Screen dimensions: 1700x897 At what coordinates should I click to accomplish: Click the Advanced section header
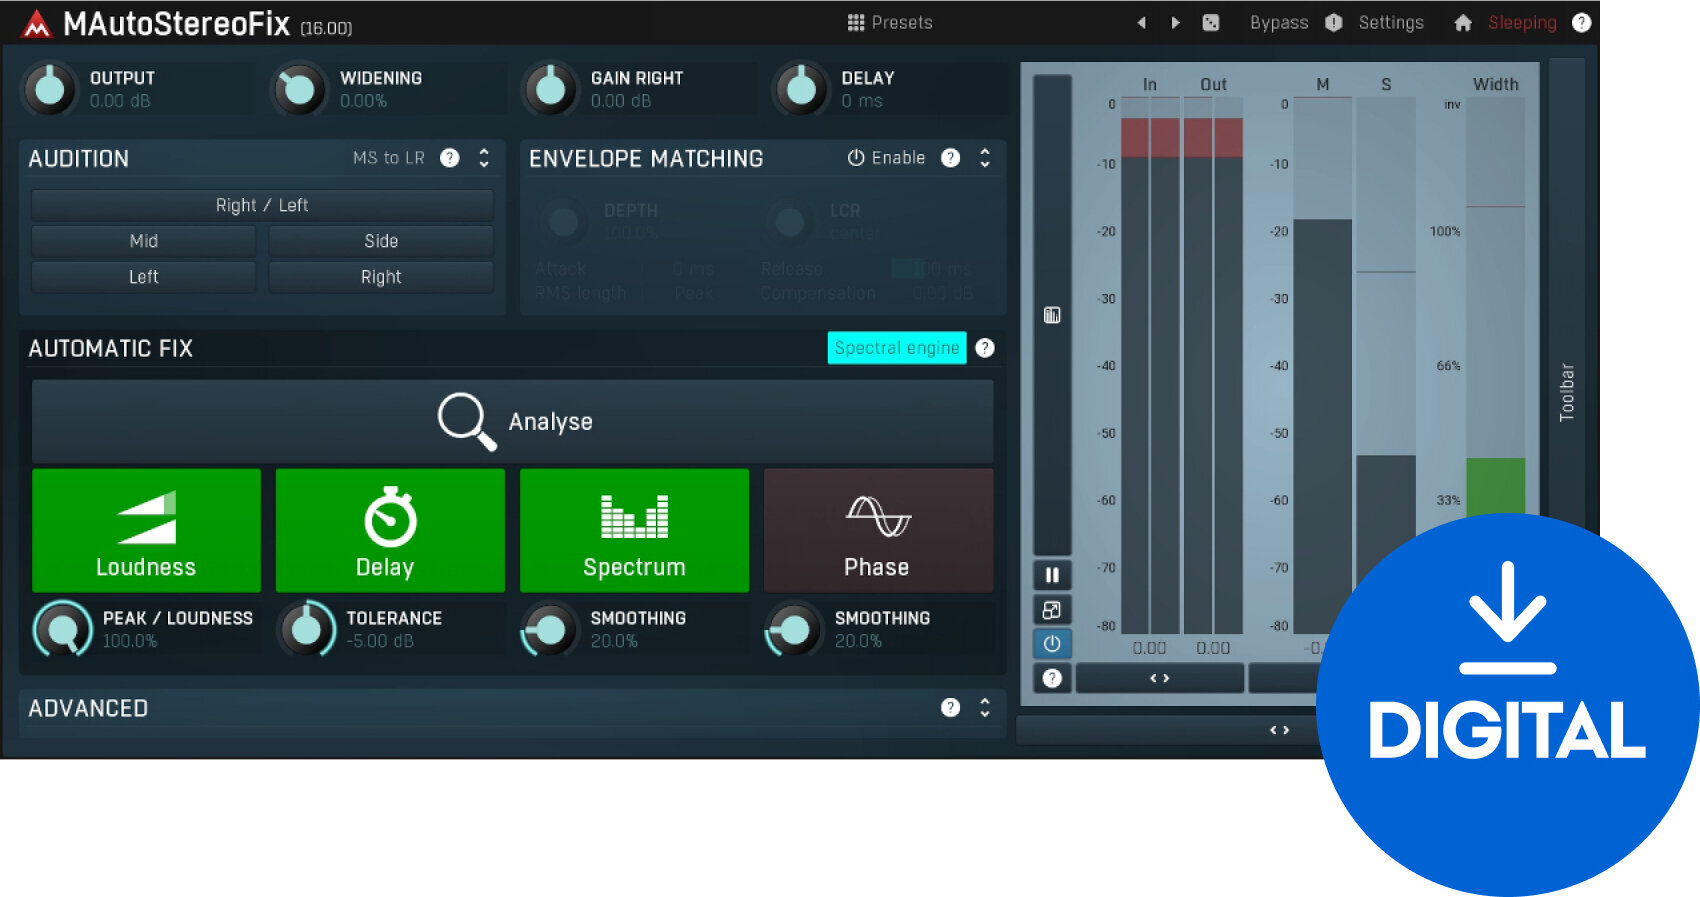point(512,708)
